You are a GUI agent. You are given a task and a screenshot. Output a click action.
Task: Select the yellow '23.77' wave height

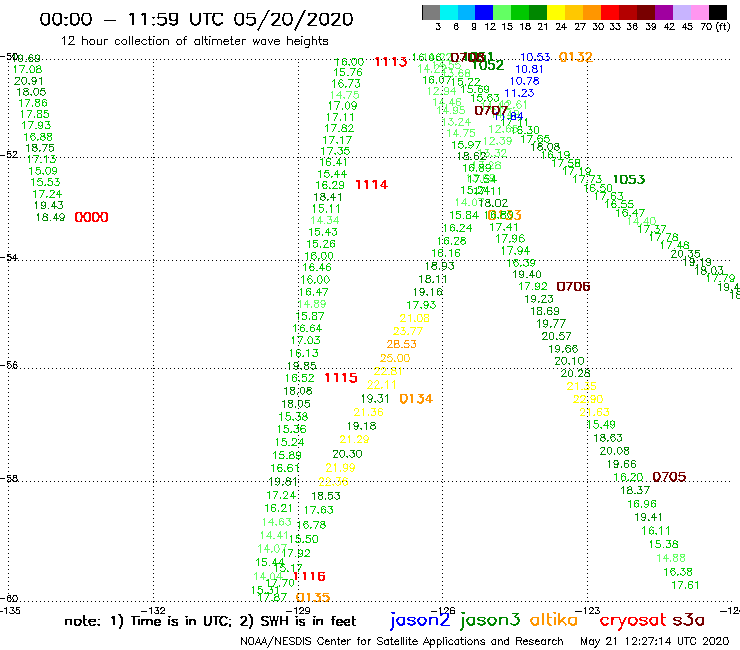coord(408,331)
